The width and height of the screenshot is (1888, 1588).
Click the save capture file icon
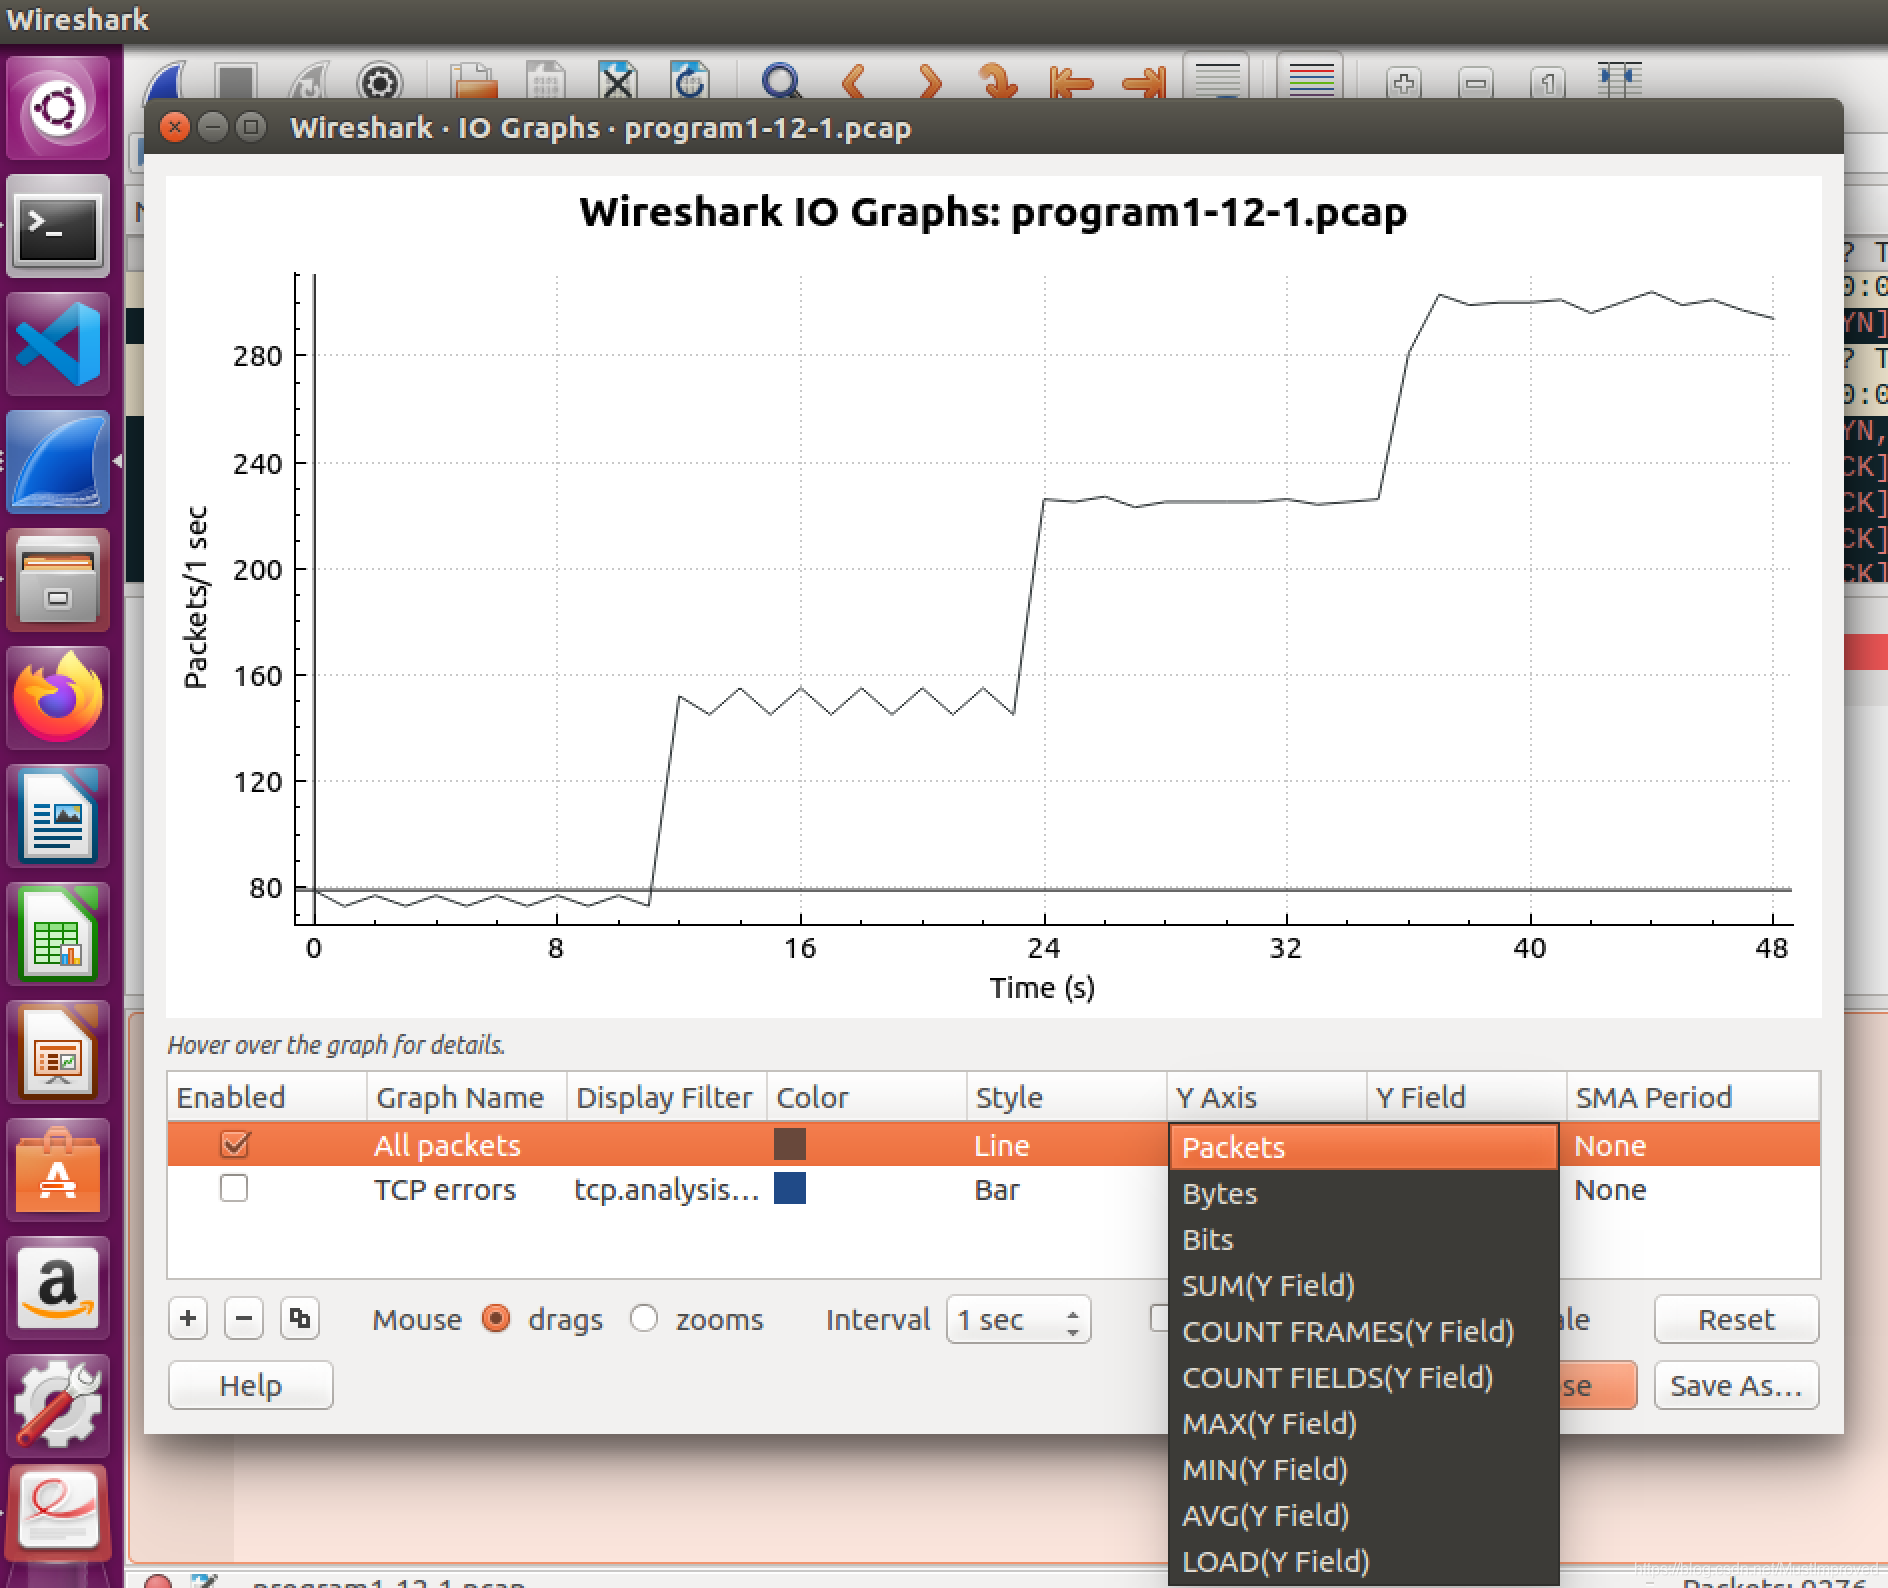(x=545, y=81)
